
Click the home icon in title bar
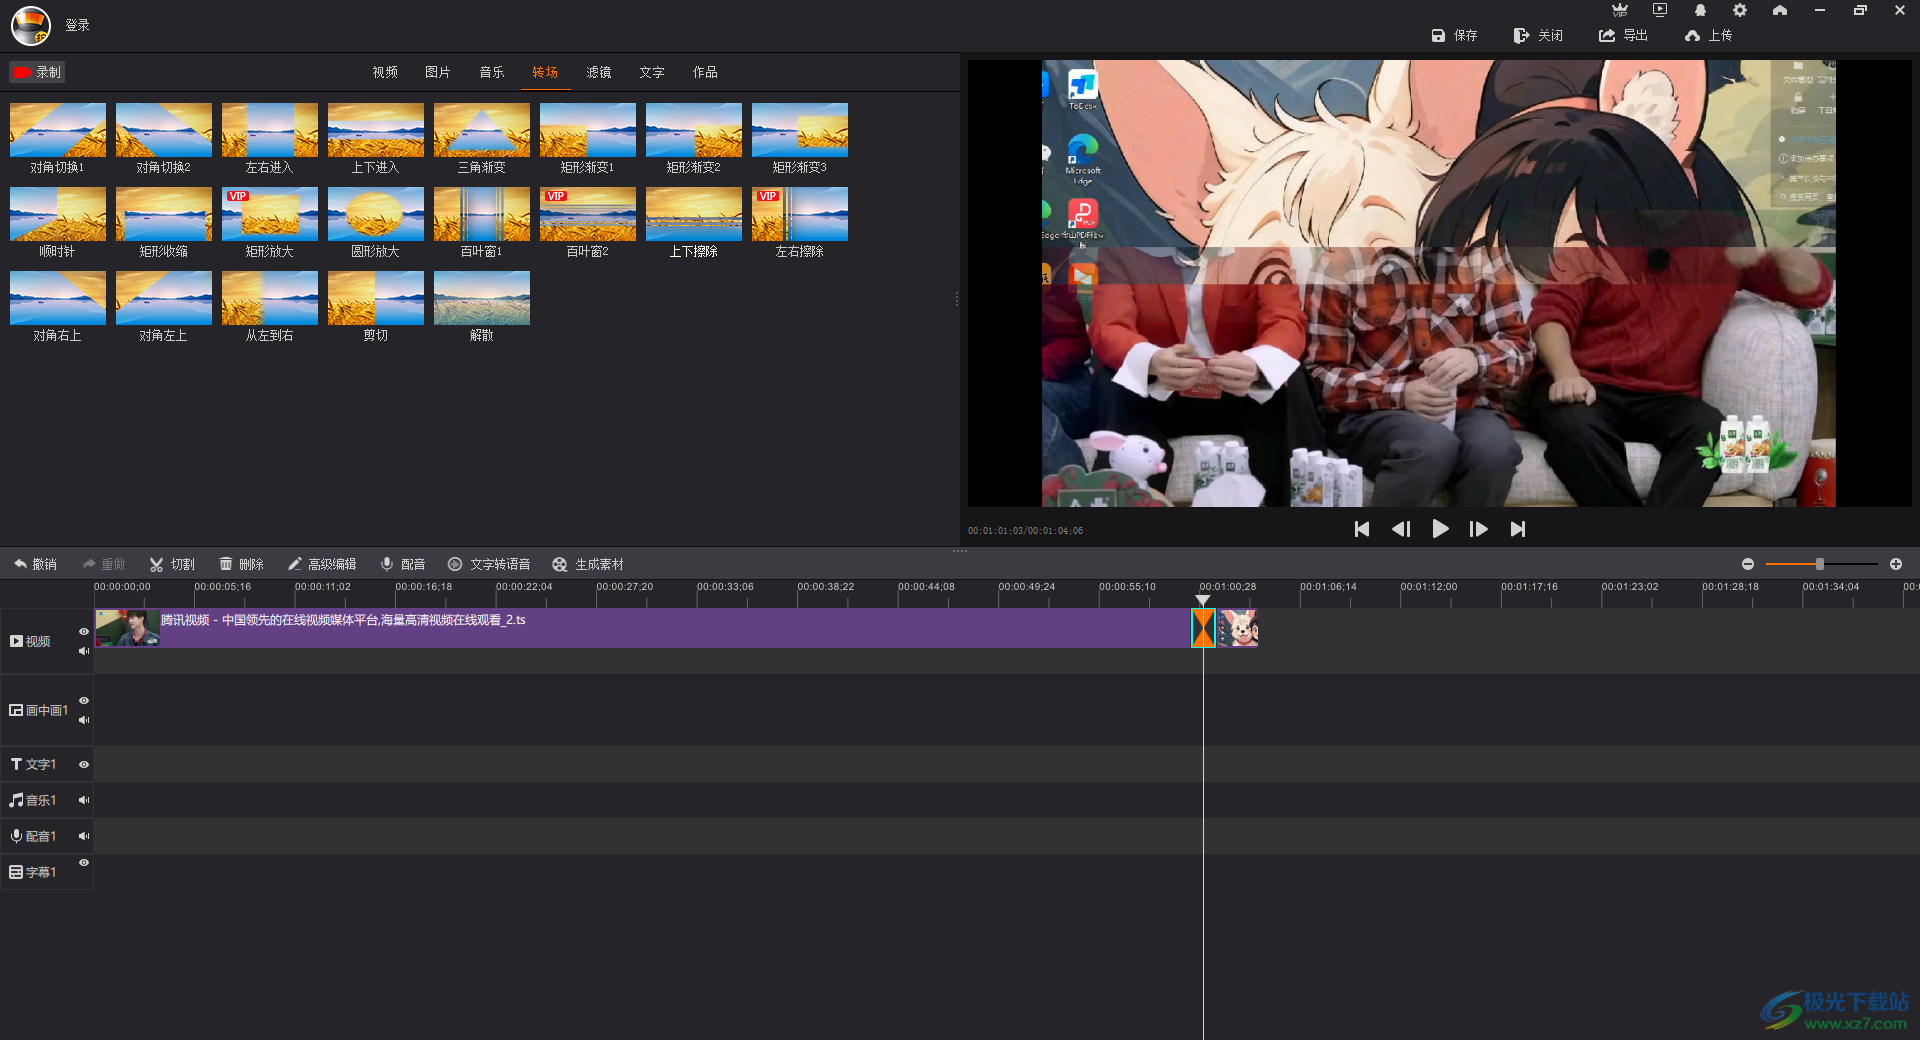point(1780,10)
